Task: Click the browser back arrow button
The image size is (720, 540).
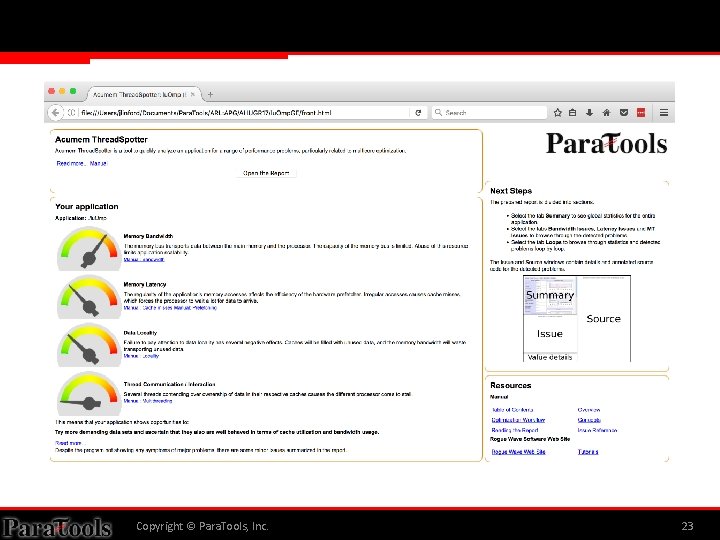Action: [55, 112]
